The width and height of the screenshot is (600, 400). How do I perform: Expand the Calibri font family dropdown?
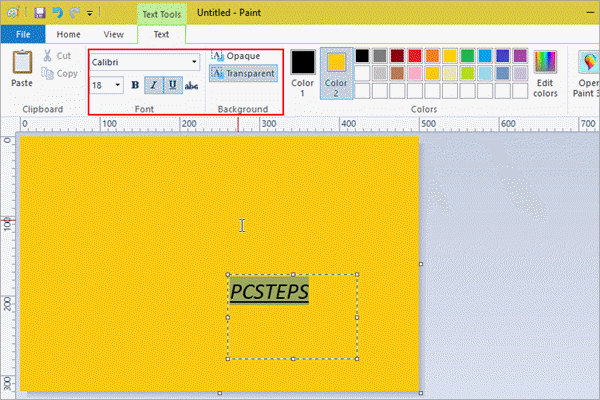194,62
